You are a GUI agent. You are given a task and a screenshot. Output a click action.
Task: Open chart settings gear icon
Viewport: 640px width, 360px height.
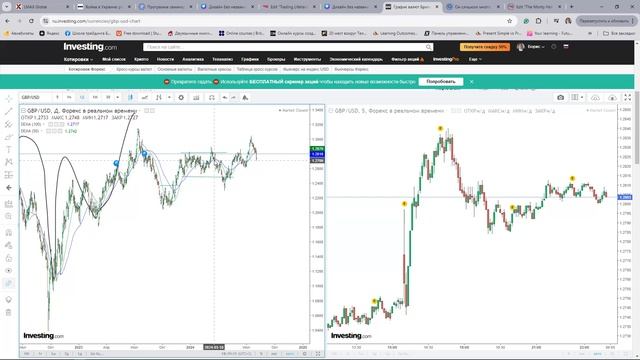click(x=181, y=98)
